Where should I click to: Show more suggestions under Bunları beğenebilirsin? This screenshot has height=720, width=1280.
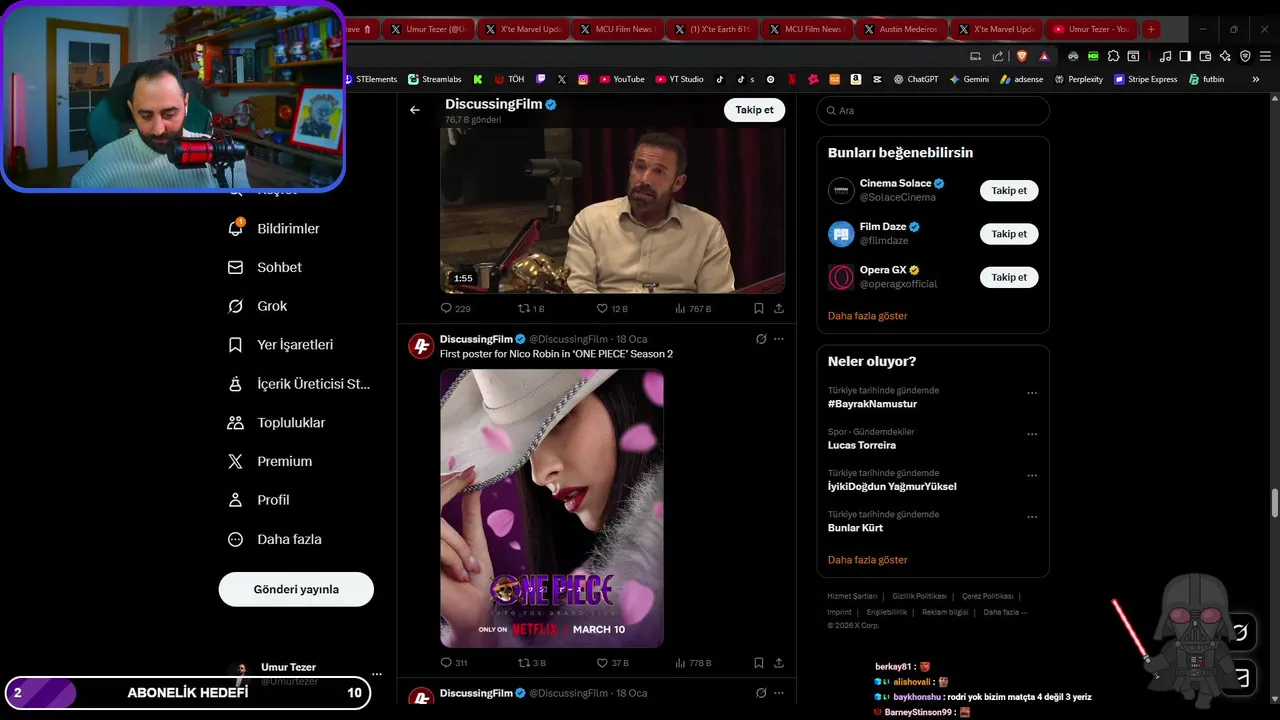pyautogui.click(x=868, y=316)
